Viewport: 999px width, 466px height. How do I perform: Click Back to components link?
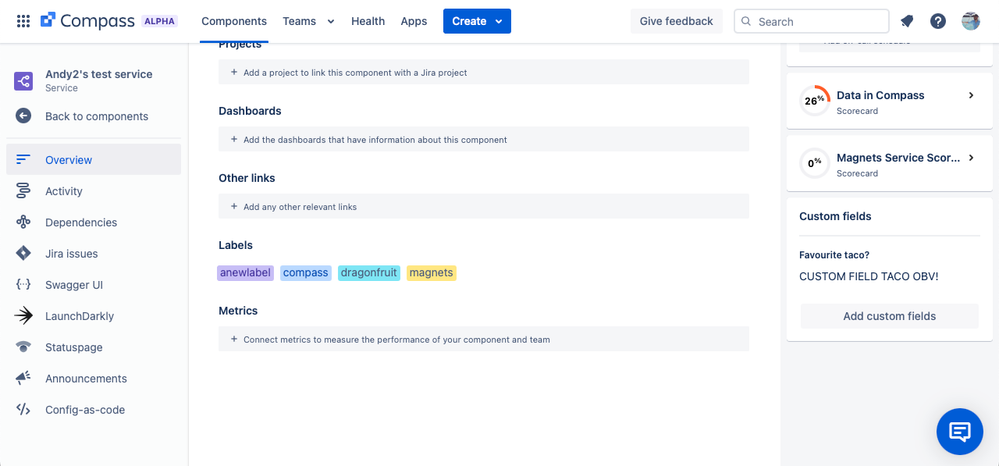pos(97,116)
